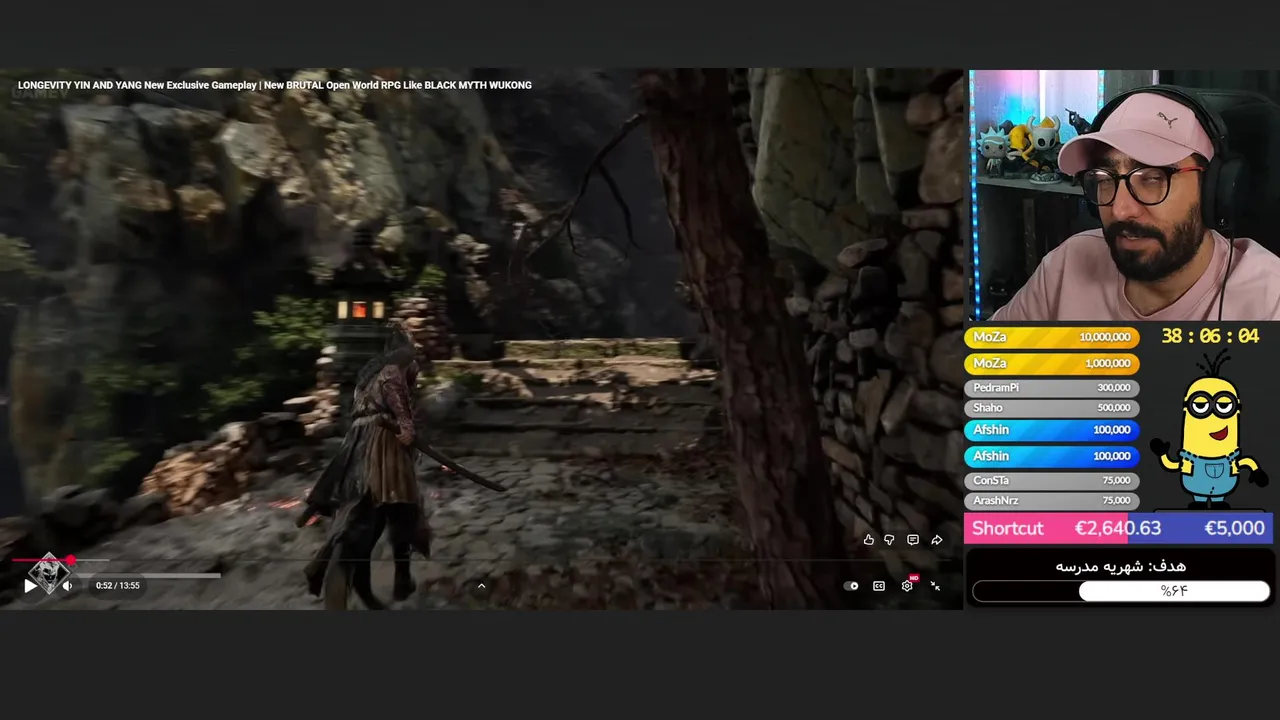1280x720 pixels.
Task: Click the ArashNrz 75,000 donor row
Action: point(1051,501)
